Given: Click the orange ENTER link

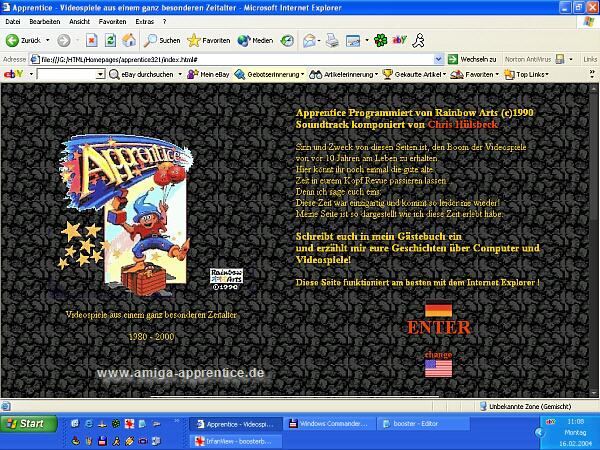Looking at the screenshot, I should click(439, 328).
